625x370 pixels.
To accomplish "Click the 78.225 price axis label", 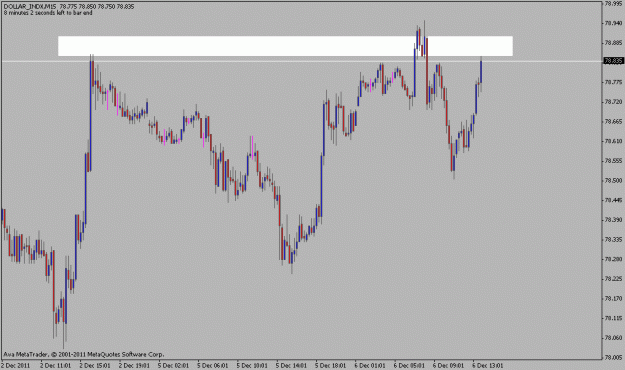I will (x=613, y=279).
